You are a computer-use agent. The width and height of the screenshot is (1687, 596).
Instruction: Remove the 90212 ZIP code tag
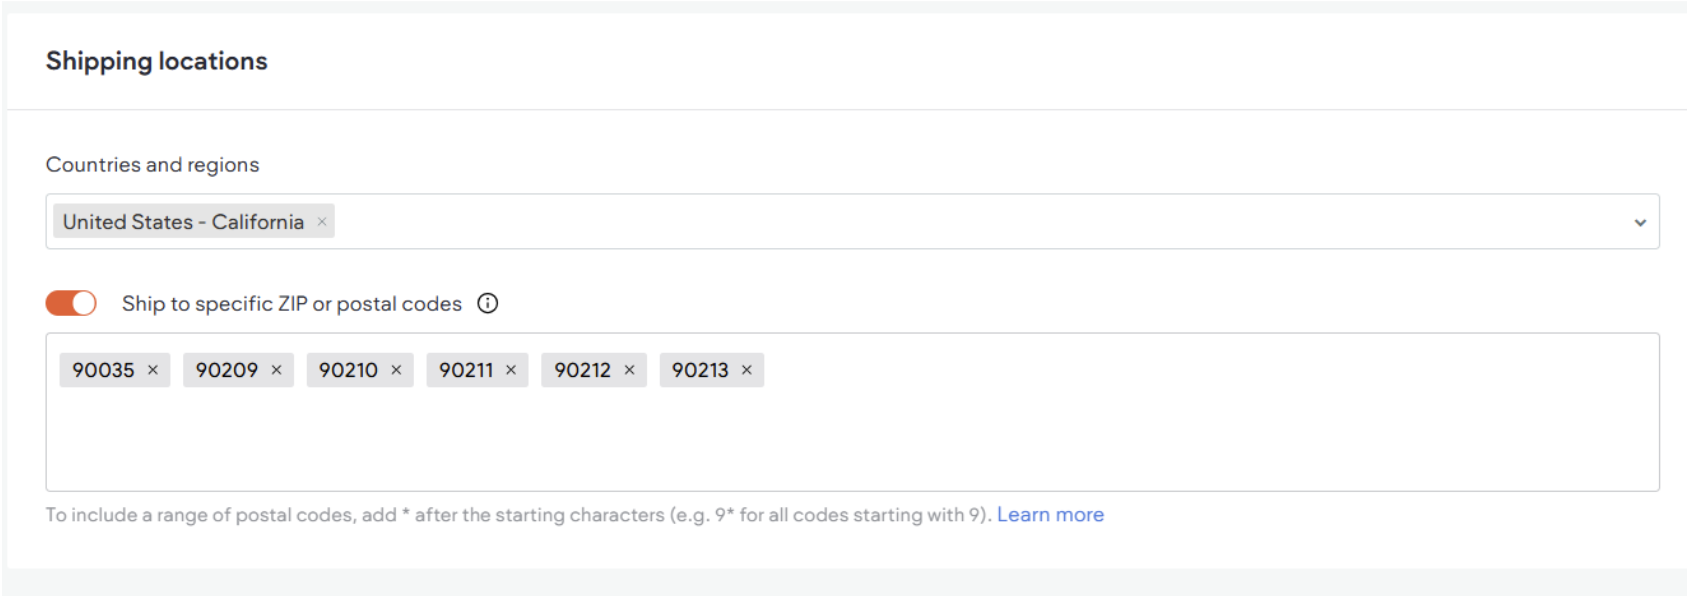tap(630, 369)
